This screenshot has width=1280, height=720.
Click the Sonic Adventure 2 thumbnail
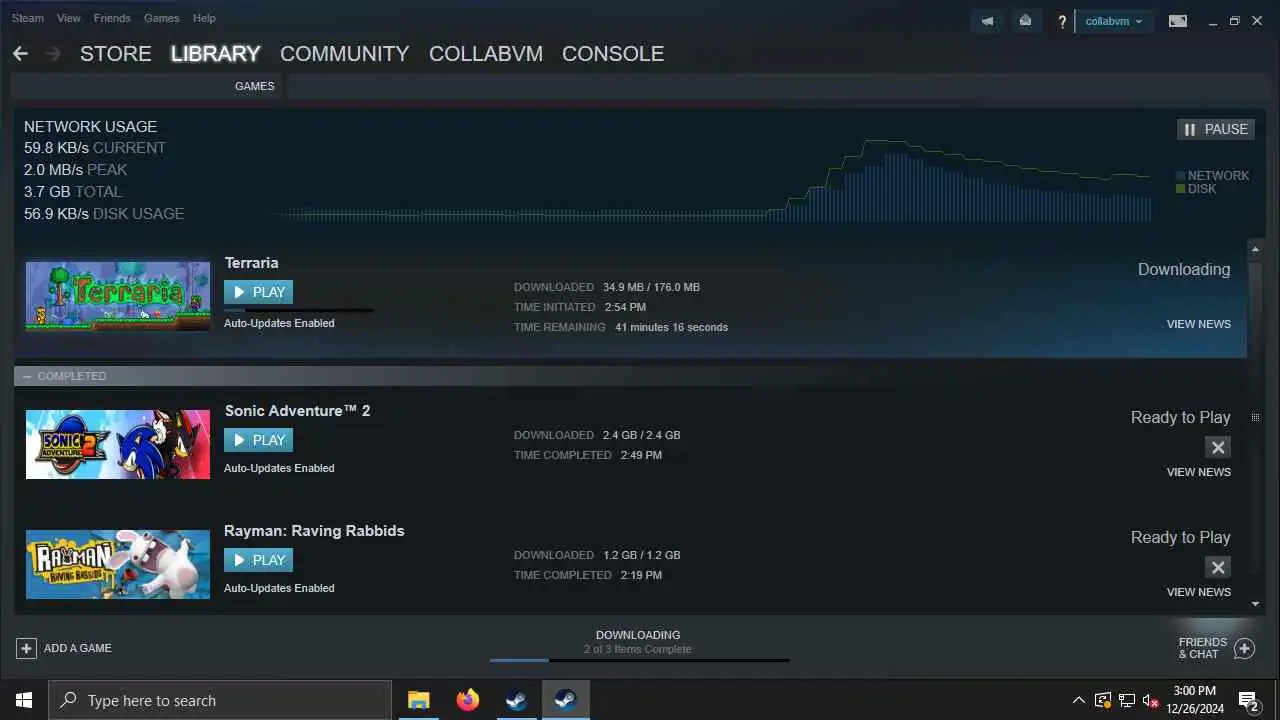(118, 444)
